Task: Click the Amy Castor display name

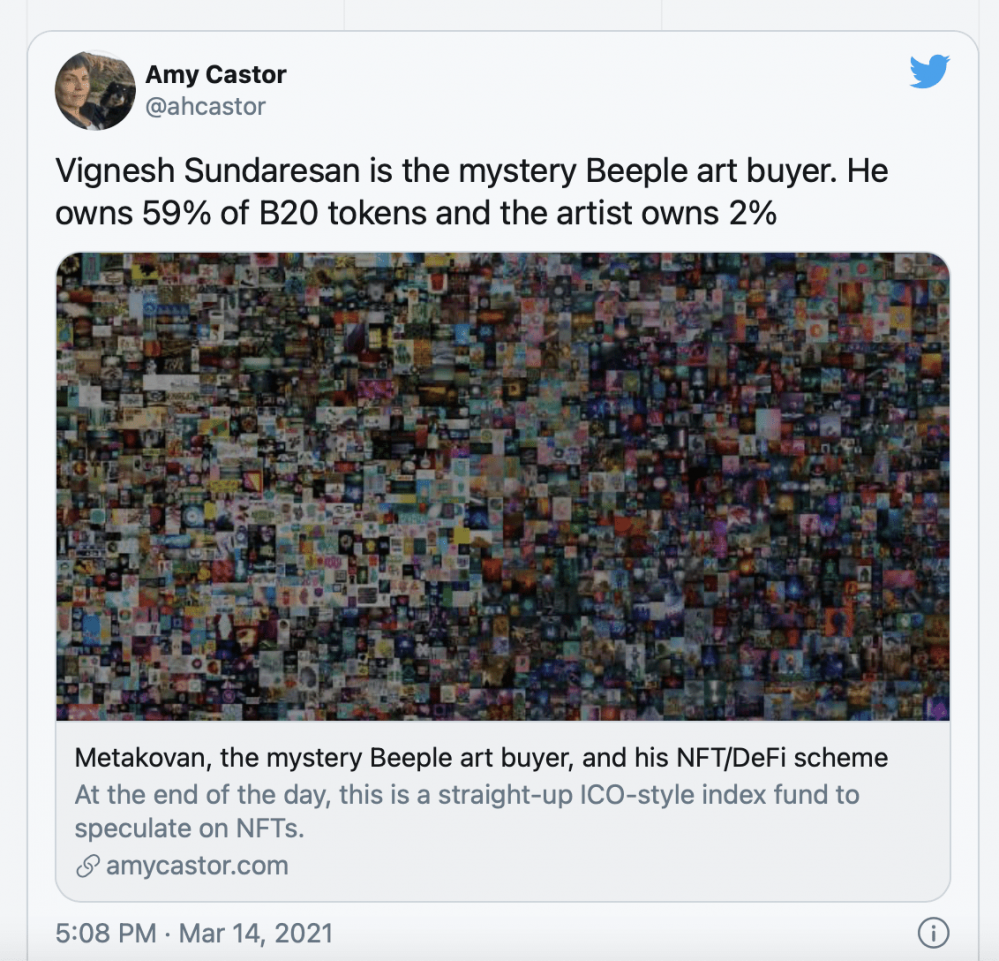Action: pyautogui.click(x=216, y=74)
